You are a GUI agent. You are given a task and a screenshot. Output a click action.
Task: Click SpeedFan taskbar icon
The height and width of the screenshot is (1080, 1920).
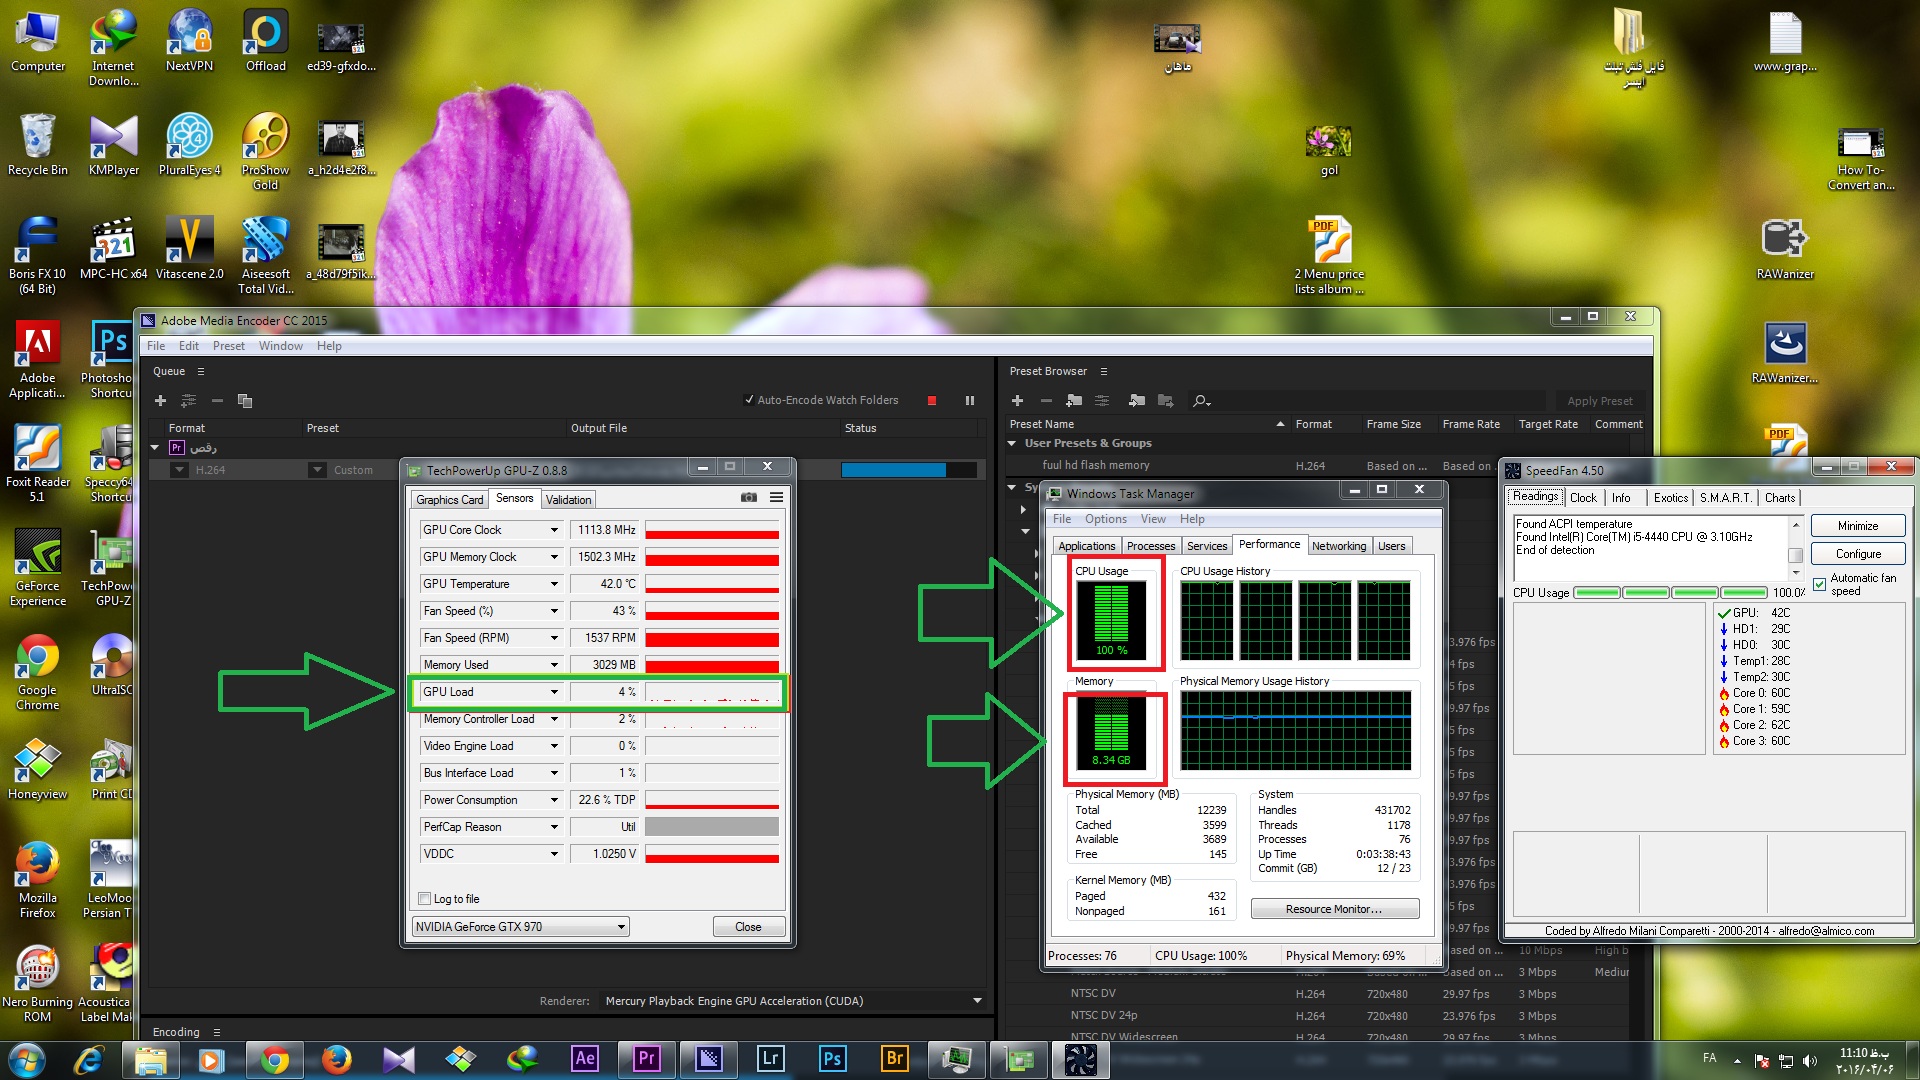point(1080,1058)
